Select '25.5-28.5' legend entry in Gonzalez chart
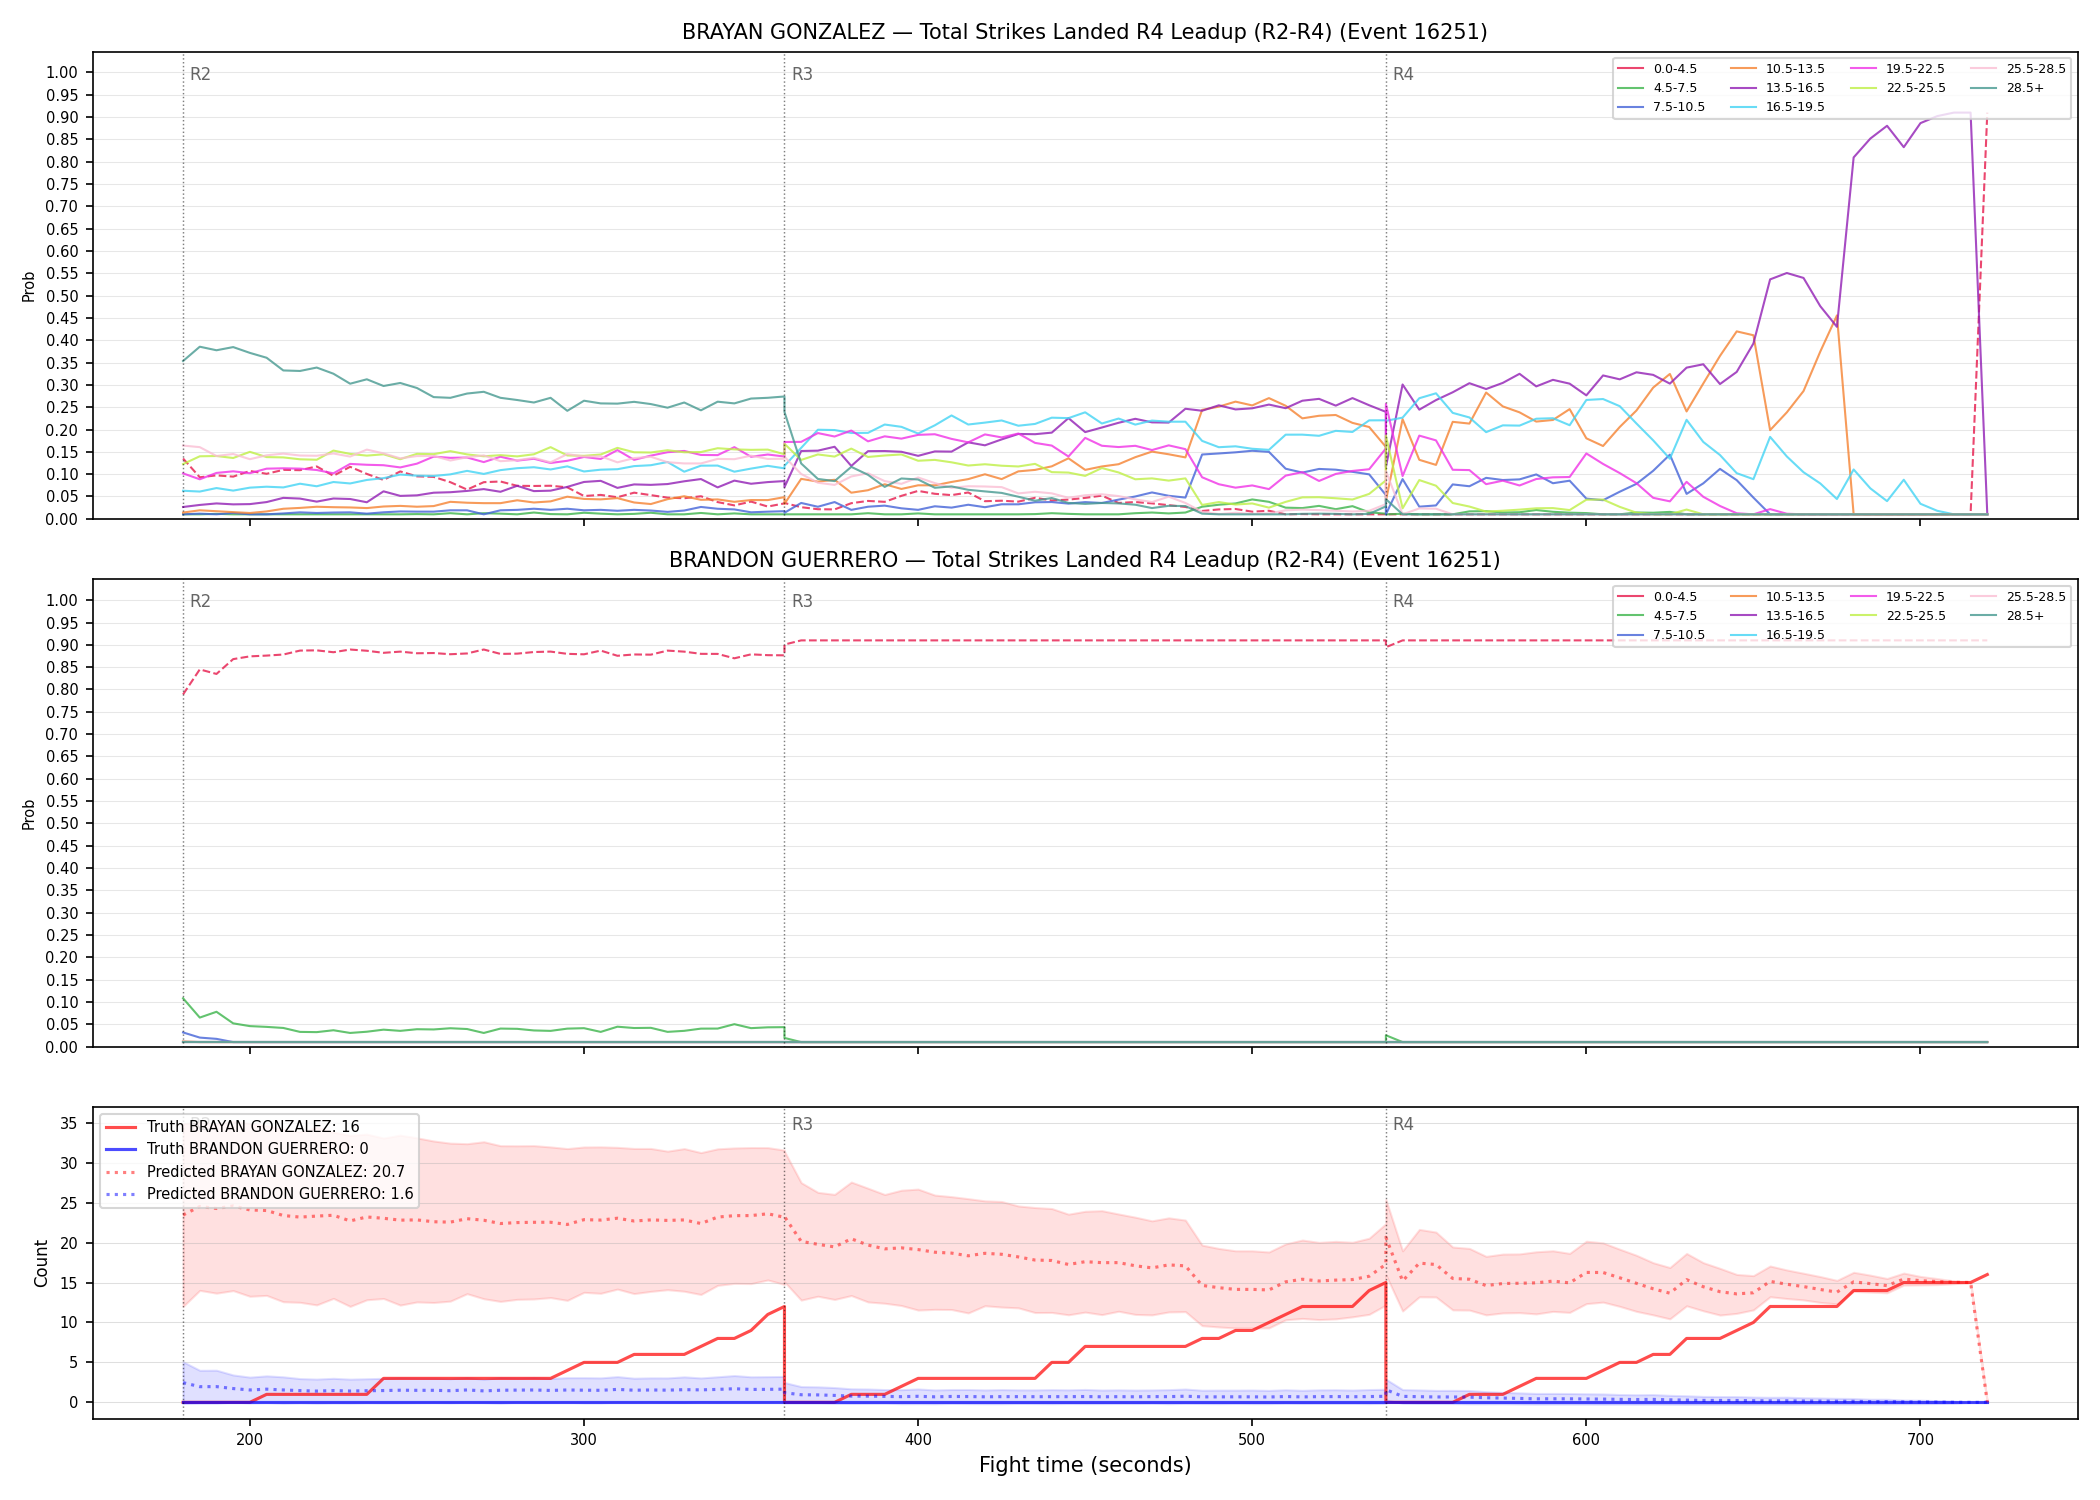Image resolution: width=2100 pixels, height=1500 pixels. click(2018, 69)
